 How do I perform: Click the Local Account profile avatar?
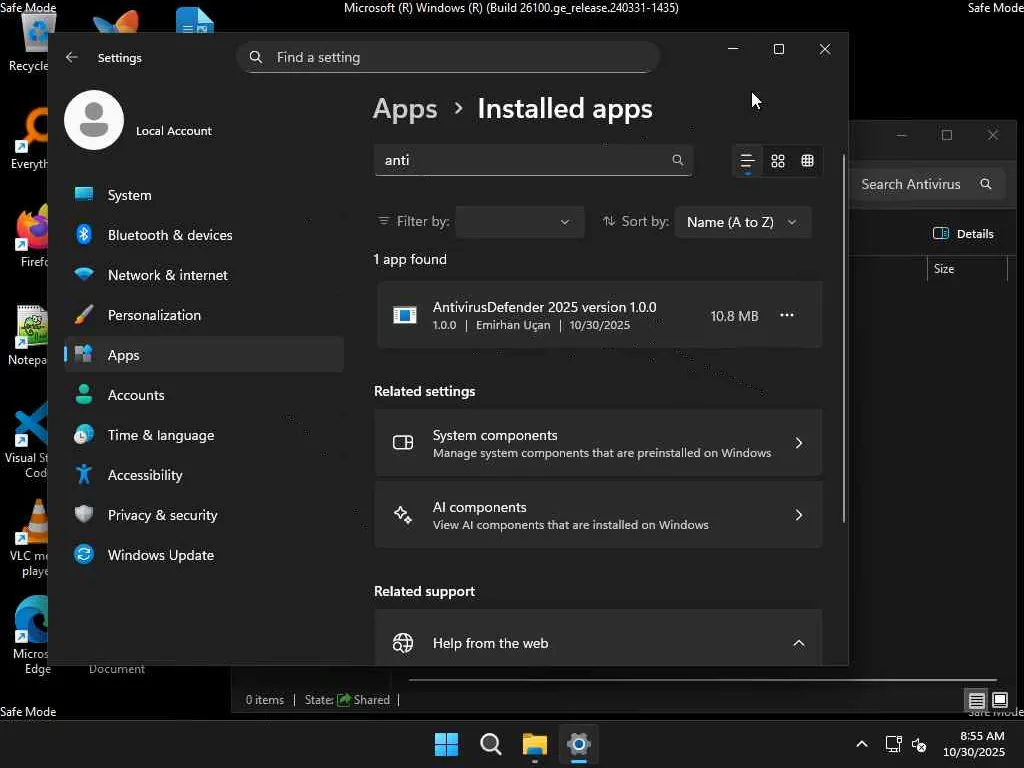[94, 120]
